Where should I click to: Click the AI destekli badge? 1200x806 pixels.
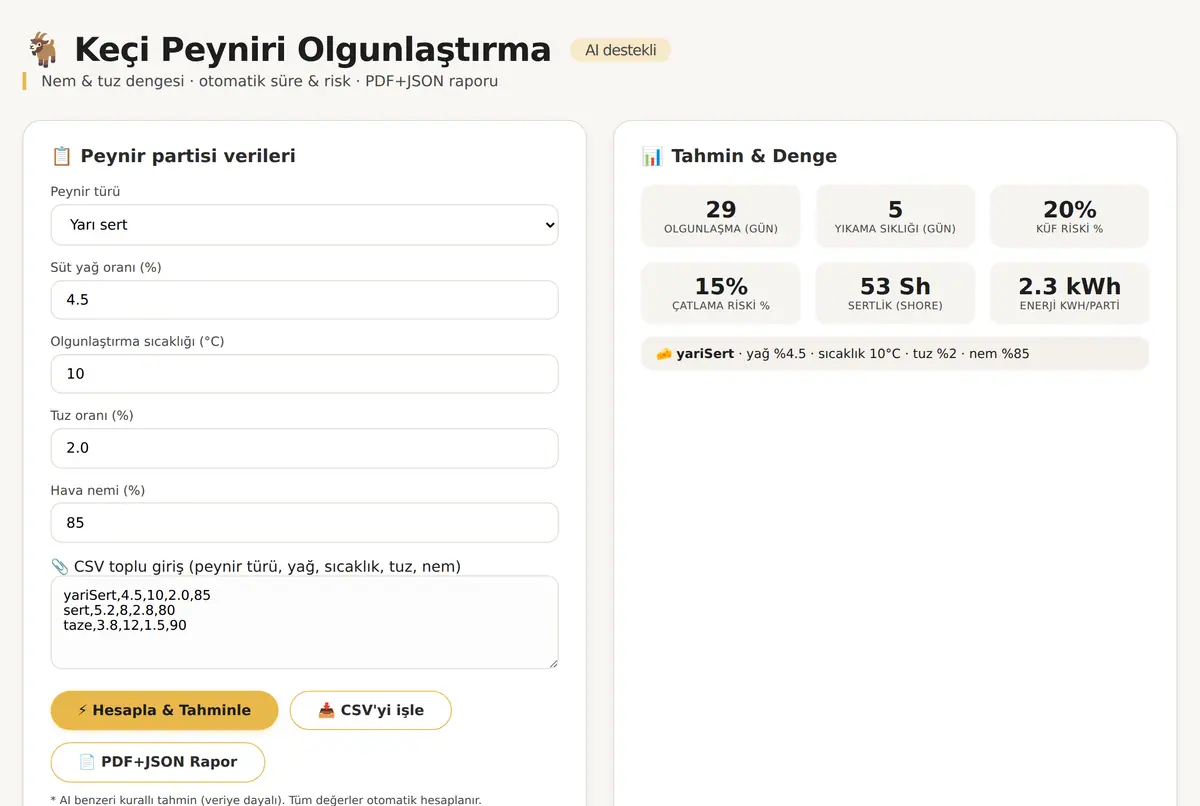(621, 50)
